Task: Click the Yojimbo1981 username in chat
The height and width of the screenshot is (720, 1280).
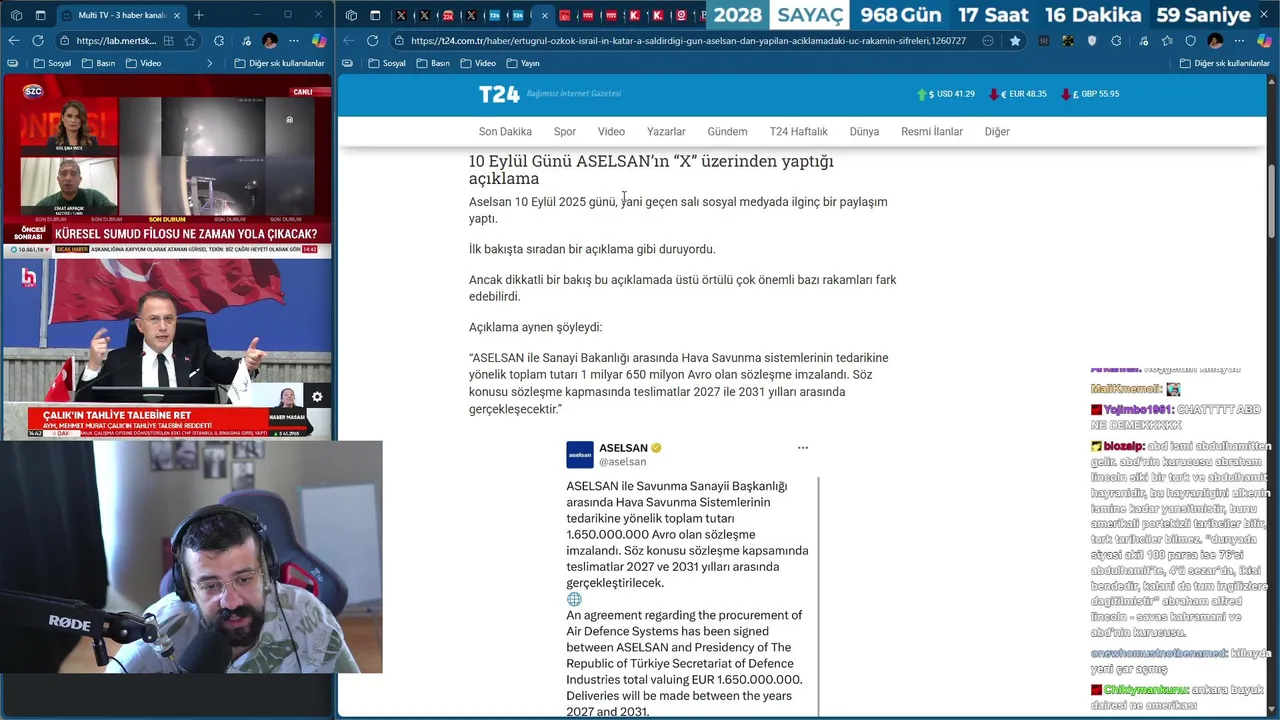Action: pos(1138,410)
